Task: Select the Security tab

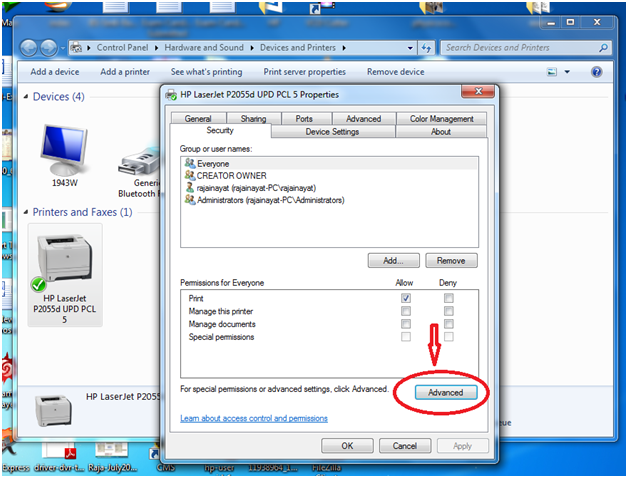Action: point(220,130)
